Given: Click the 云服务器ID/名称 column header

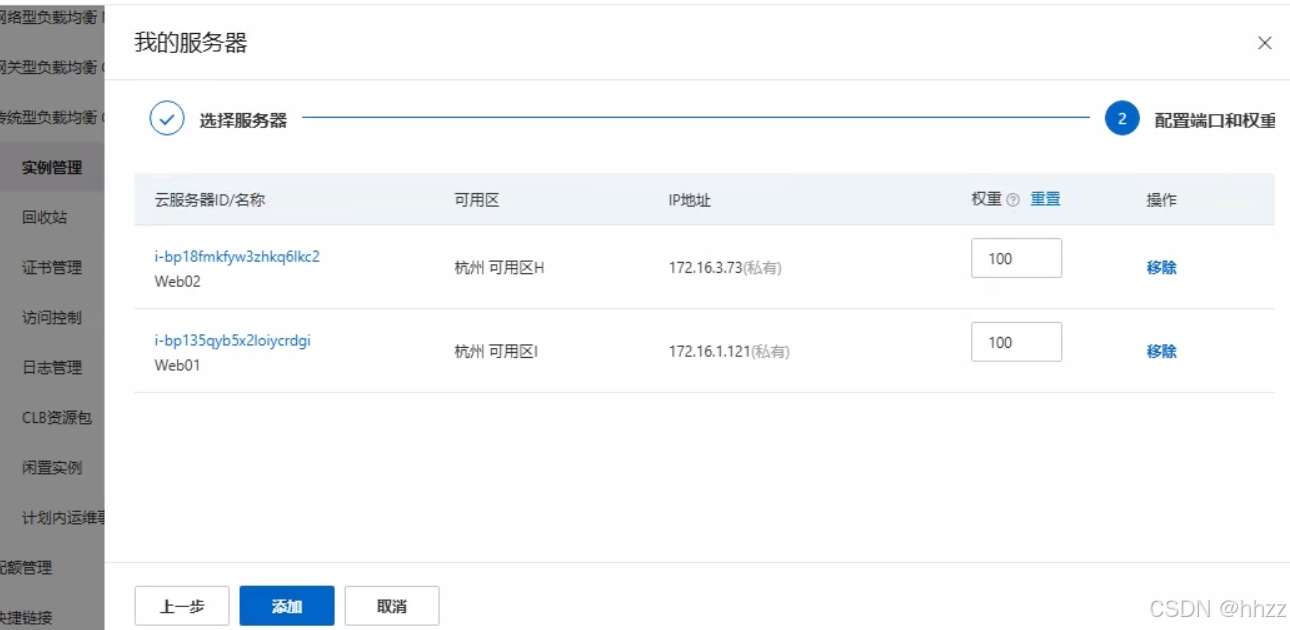Looking at the screenshot, I should (x=210, y=199).
